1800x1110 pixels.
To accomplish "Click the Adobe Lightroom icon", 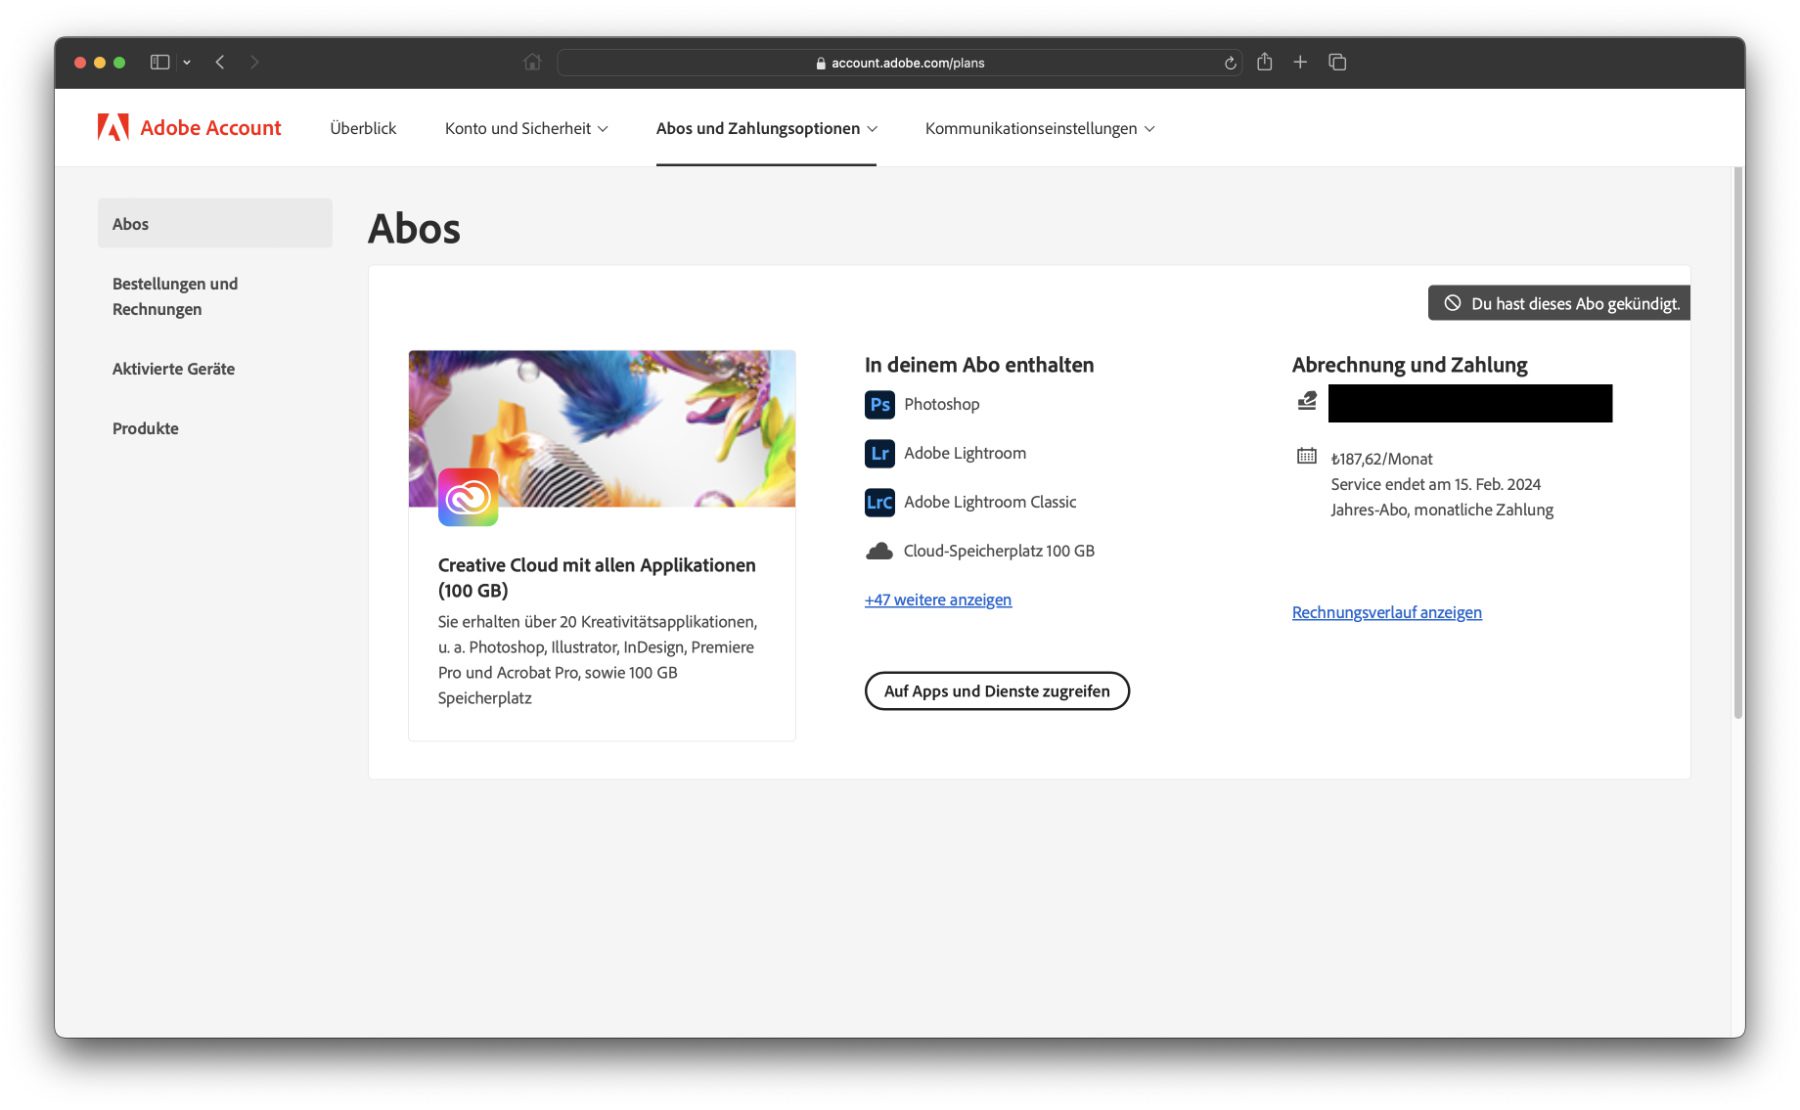I will (878, 454).
